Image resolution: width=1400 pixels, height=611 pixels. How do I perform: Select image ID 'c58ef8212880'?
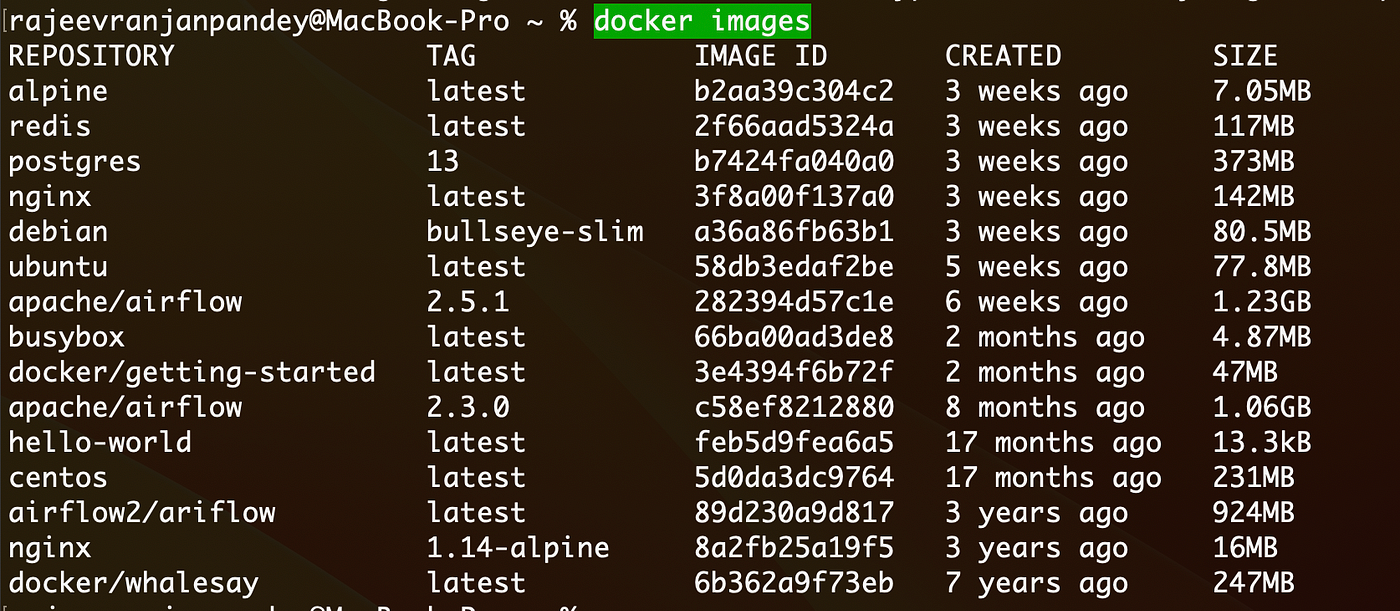(x=794, y=408)
